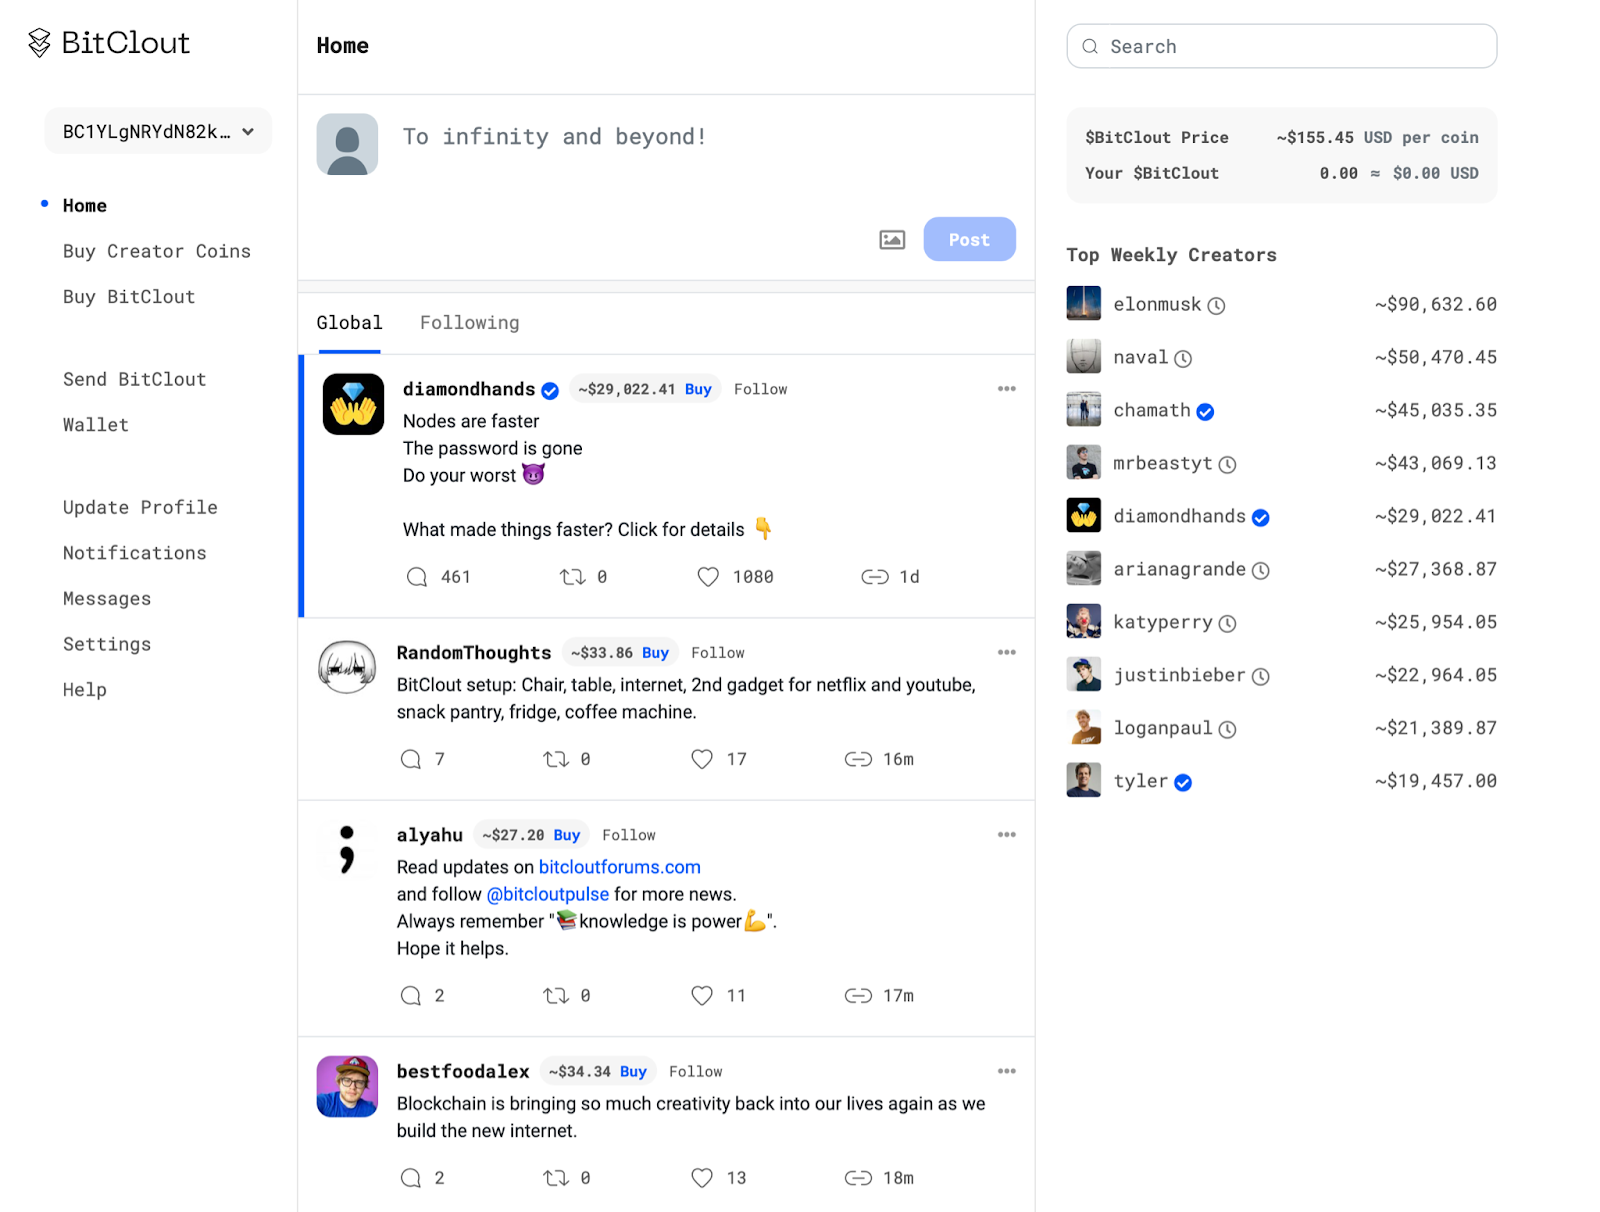Like the bestfoodalex post
Viewport: 1600px width, 1212px height.
[702, 1178]
